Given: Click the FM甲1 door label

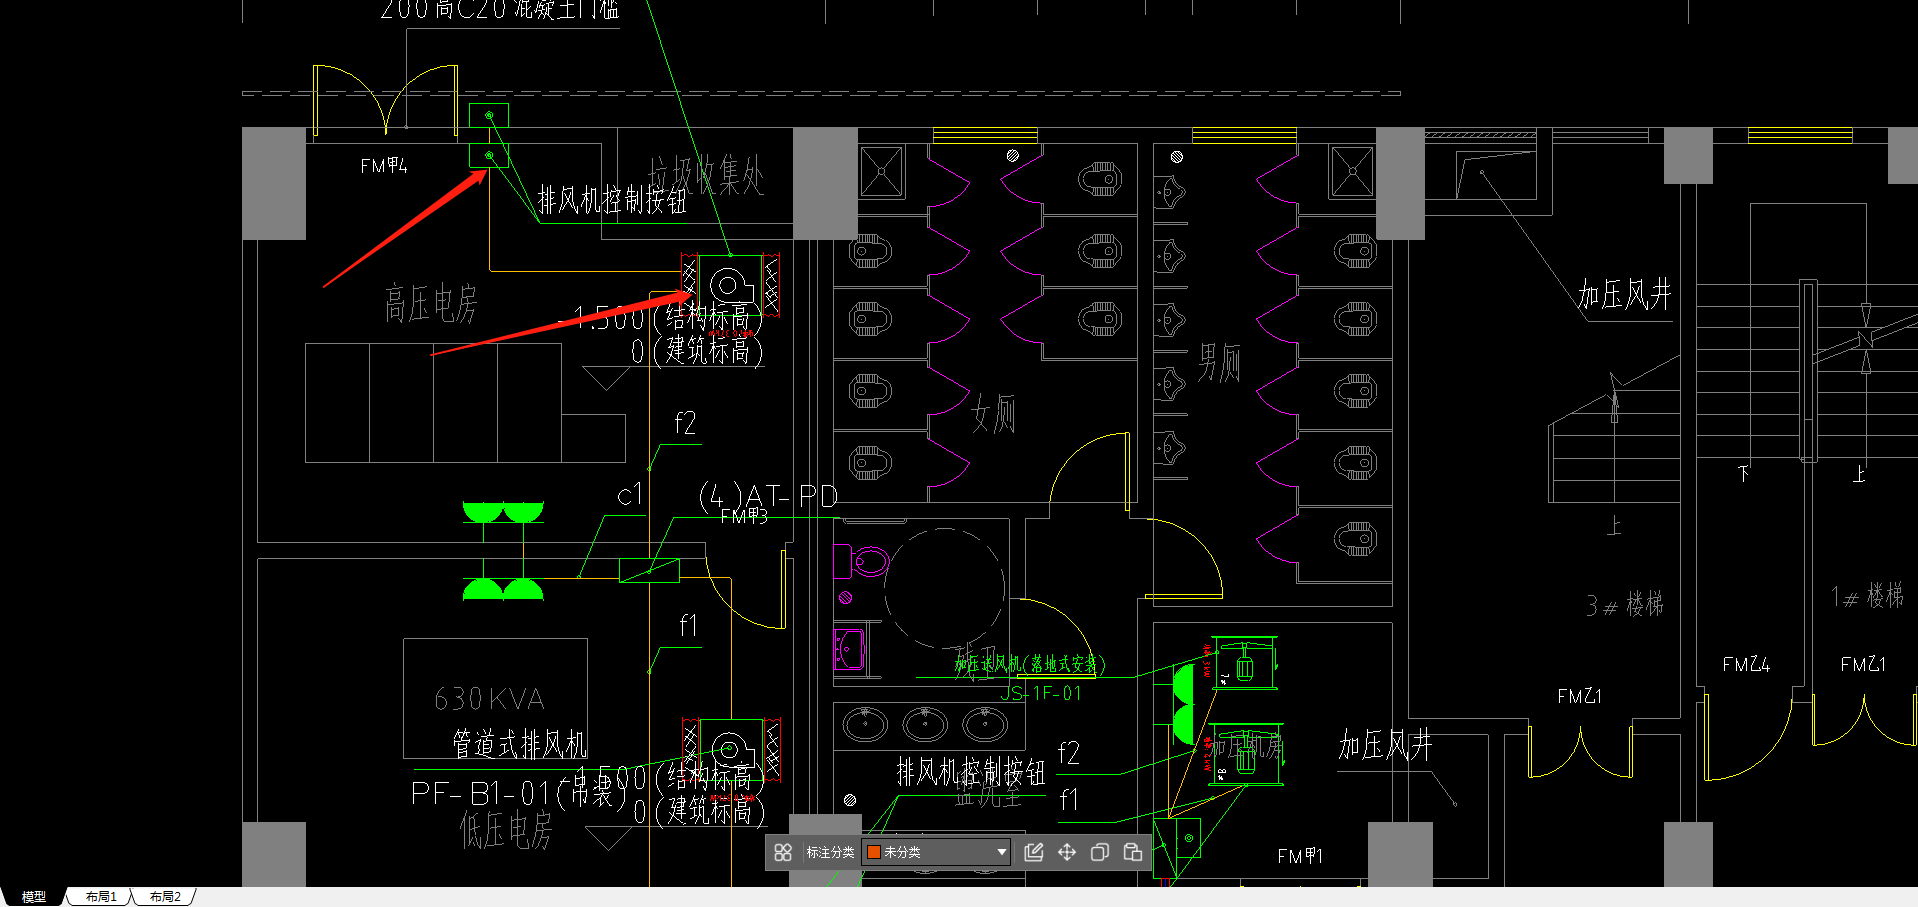Looking at the screenshot, I should (x=1300, y=857).
